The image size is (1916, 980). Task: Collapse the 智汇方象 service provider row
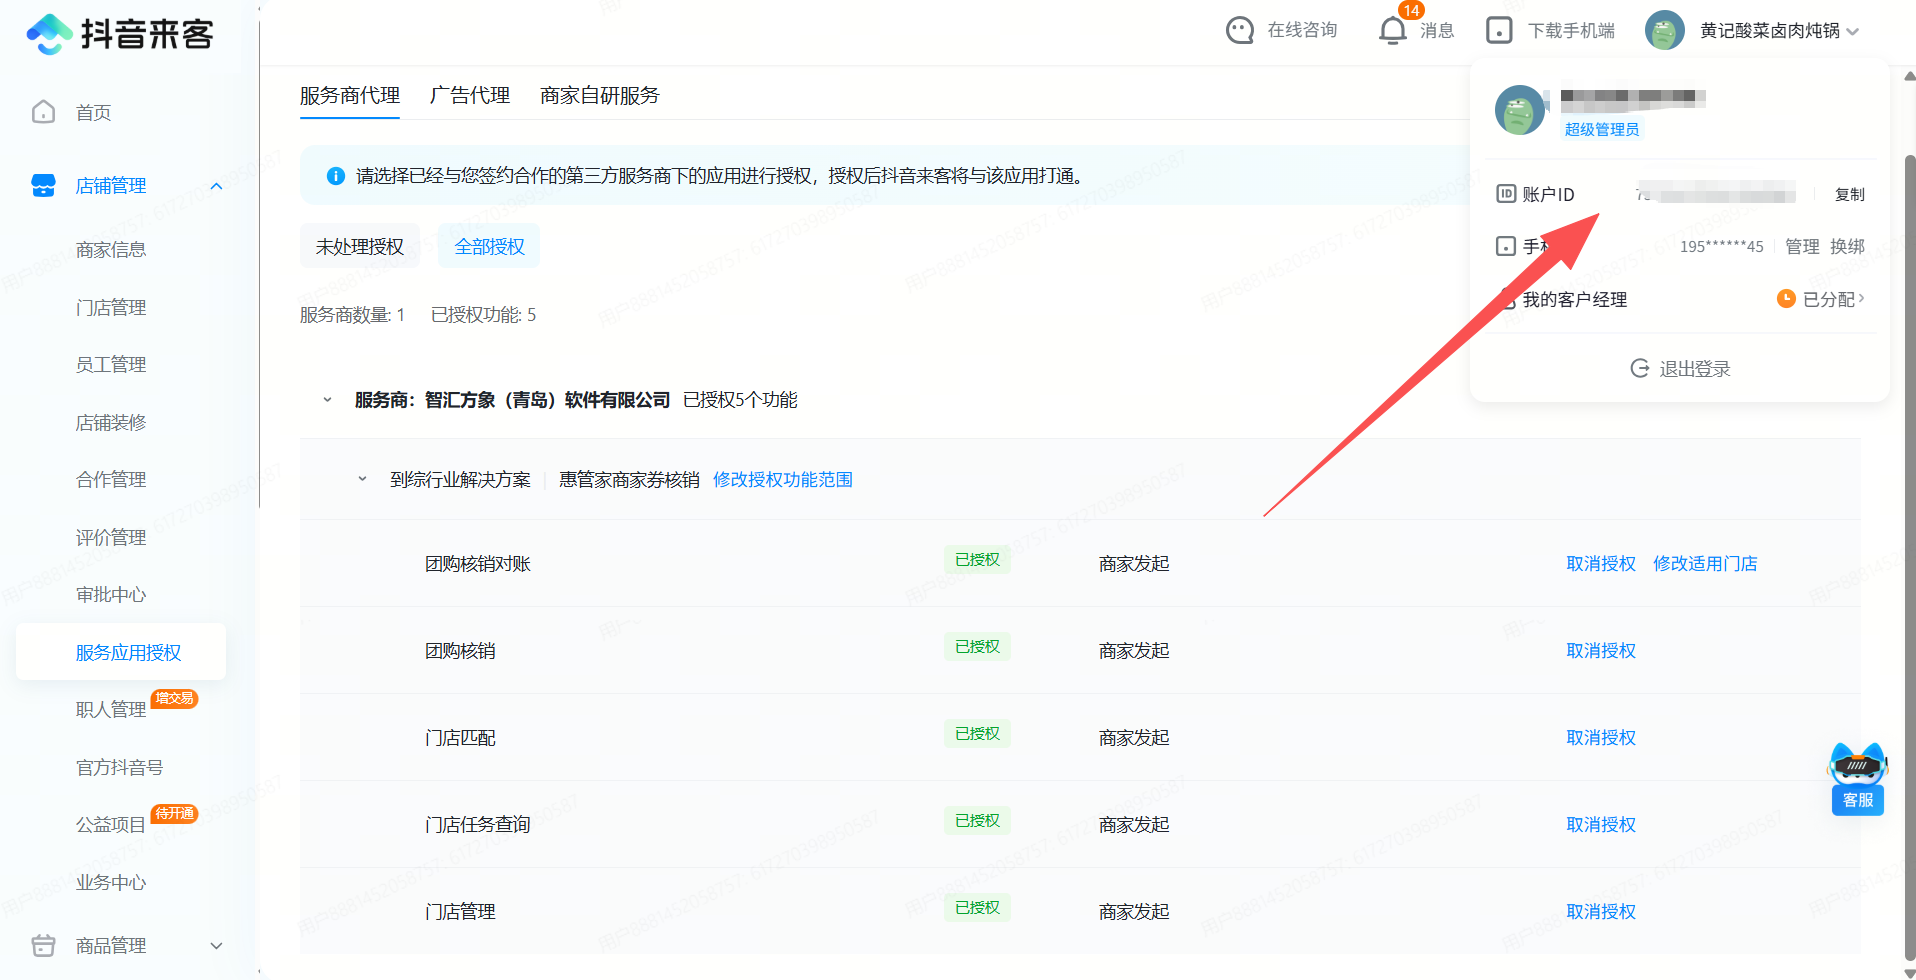[327, 400]
